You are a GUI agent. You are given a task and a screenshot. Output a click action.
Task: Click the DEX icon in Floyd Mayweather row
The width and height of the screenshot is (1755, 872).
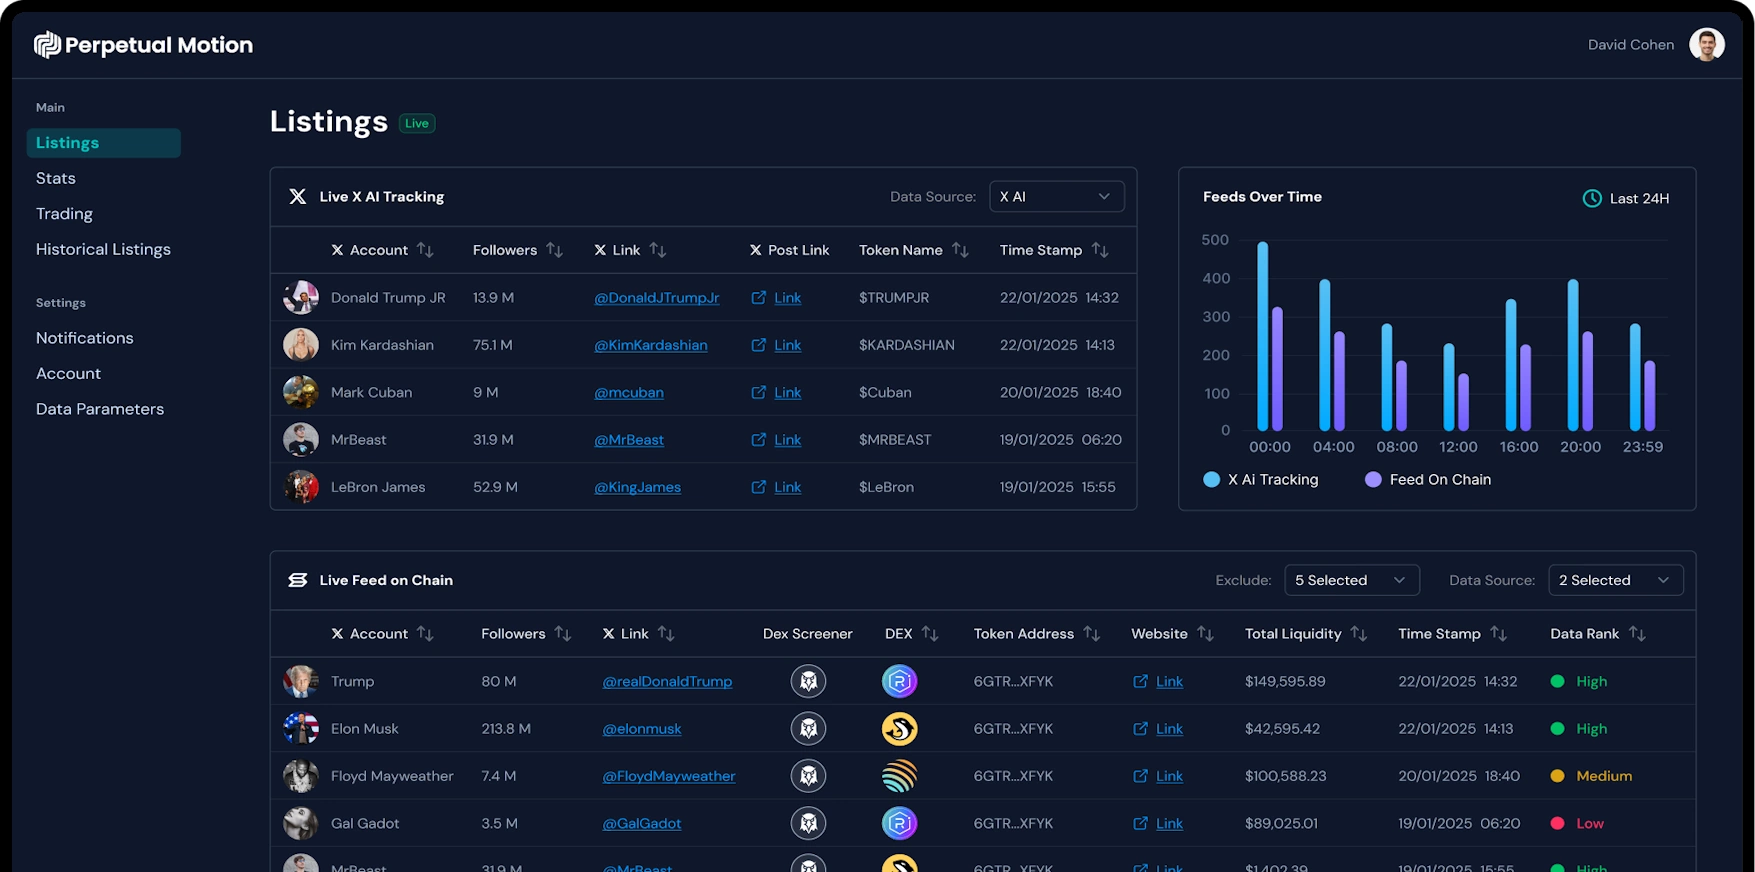pyautogui.click(x=900, y=776)
